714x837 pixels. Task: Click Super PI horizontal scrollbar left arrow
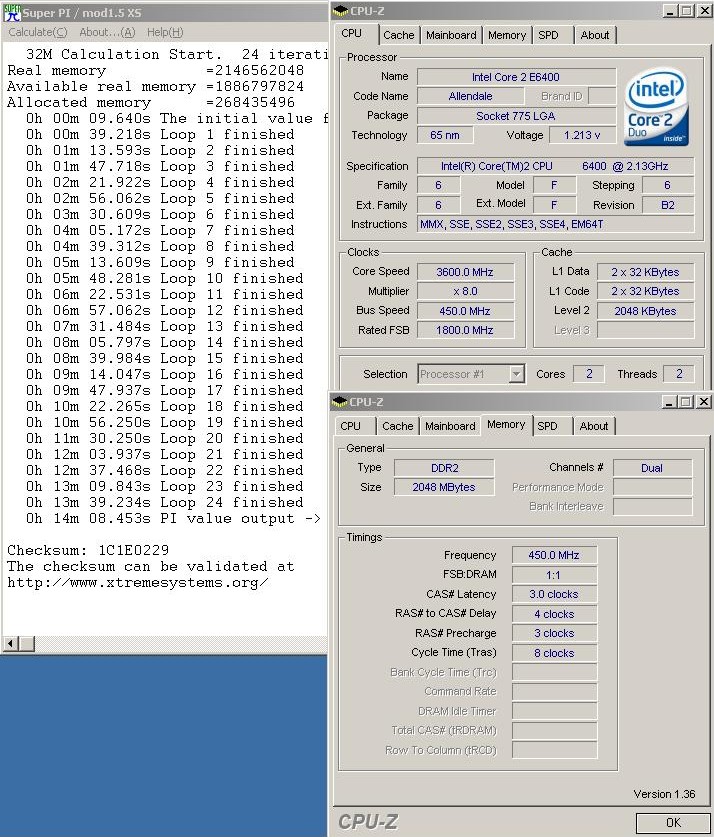coord(10,644)
